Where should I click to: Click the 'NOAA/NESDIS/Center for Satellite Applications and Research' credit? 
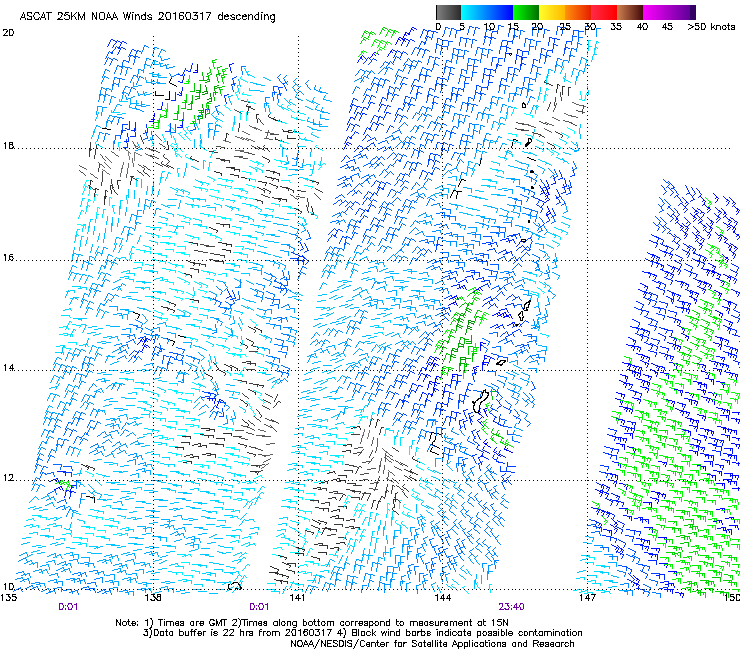pos(432,644)
